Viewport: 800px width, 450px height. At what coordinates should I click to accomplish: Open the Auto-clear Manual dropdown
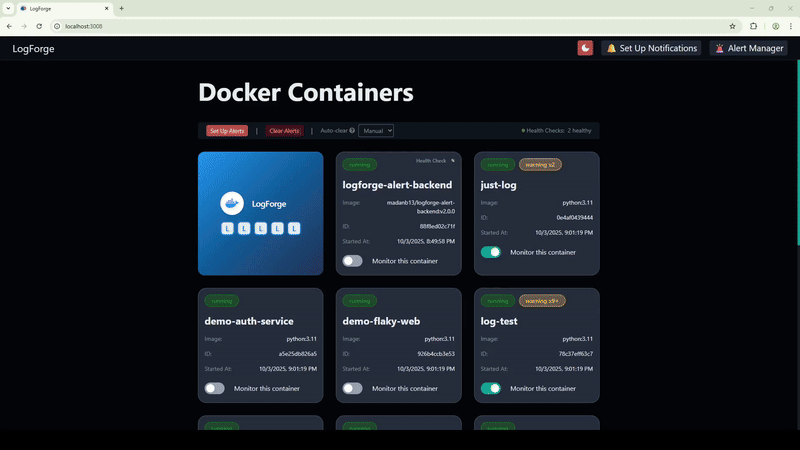point(376,131)
